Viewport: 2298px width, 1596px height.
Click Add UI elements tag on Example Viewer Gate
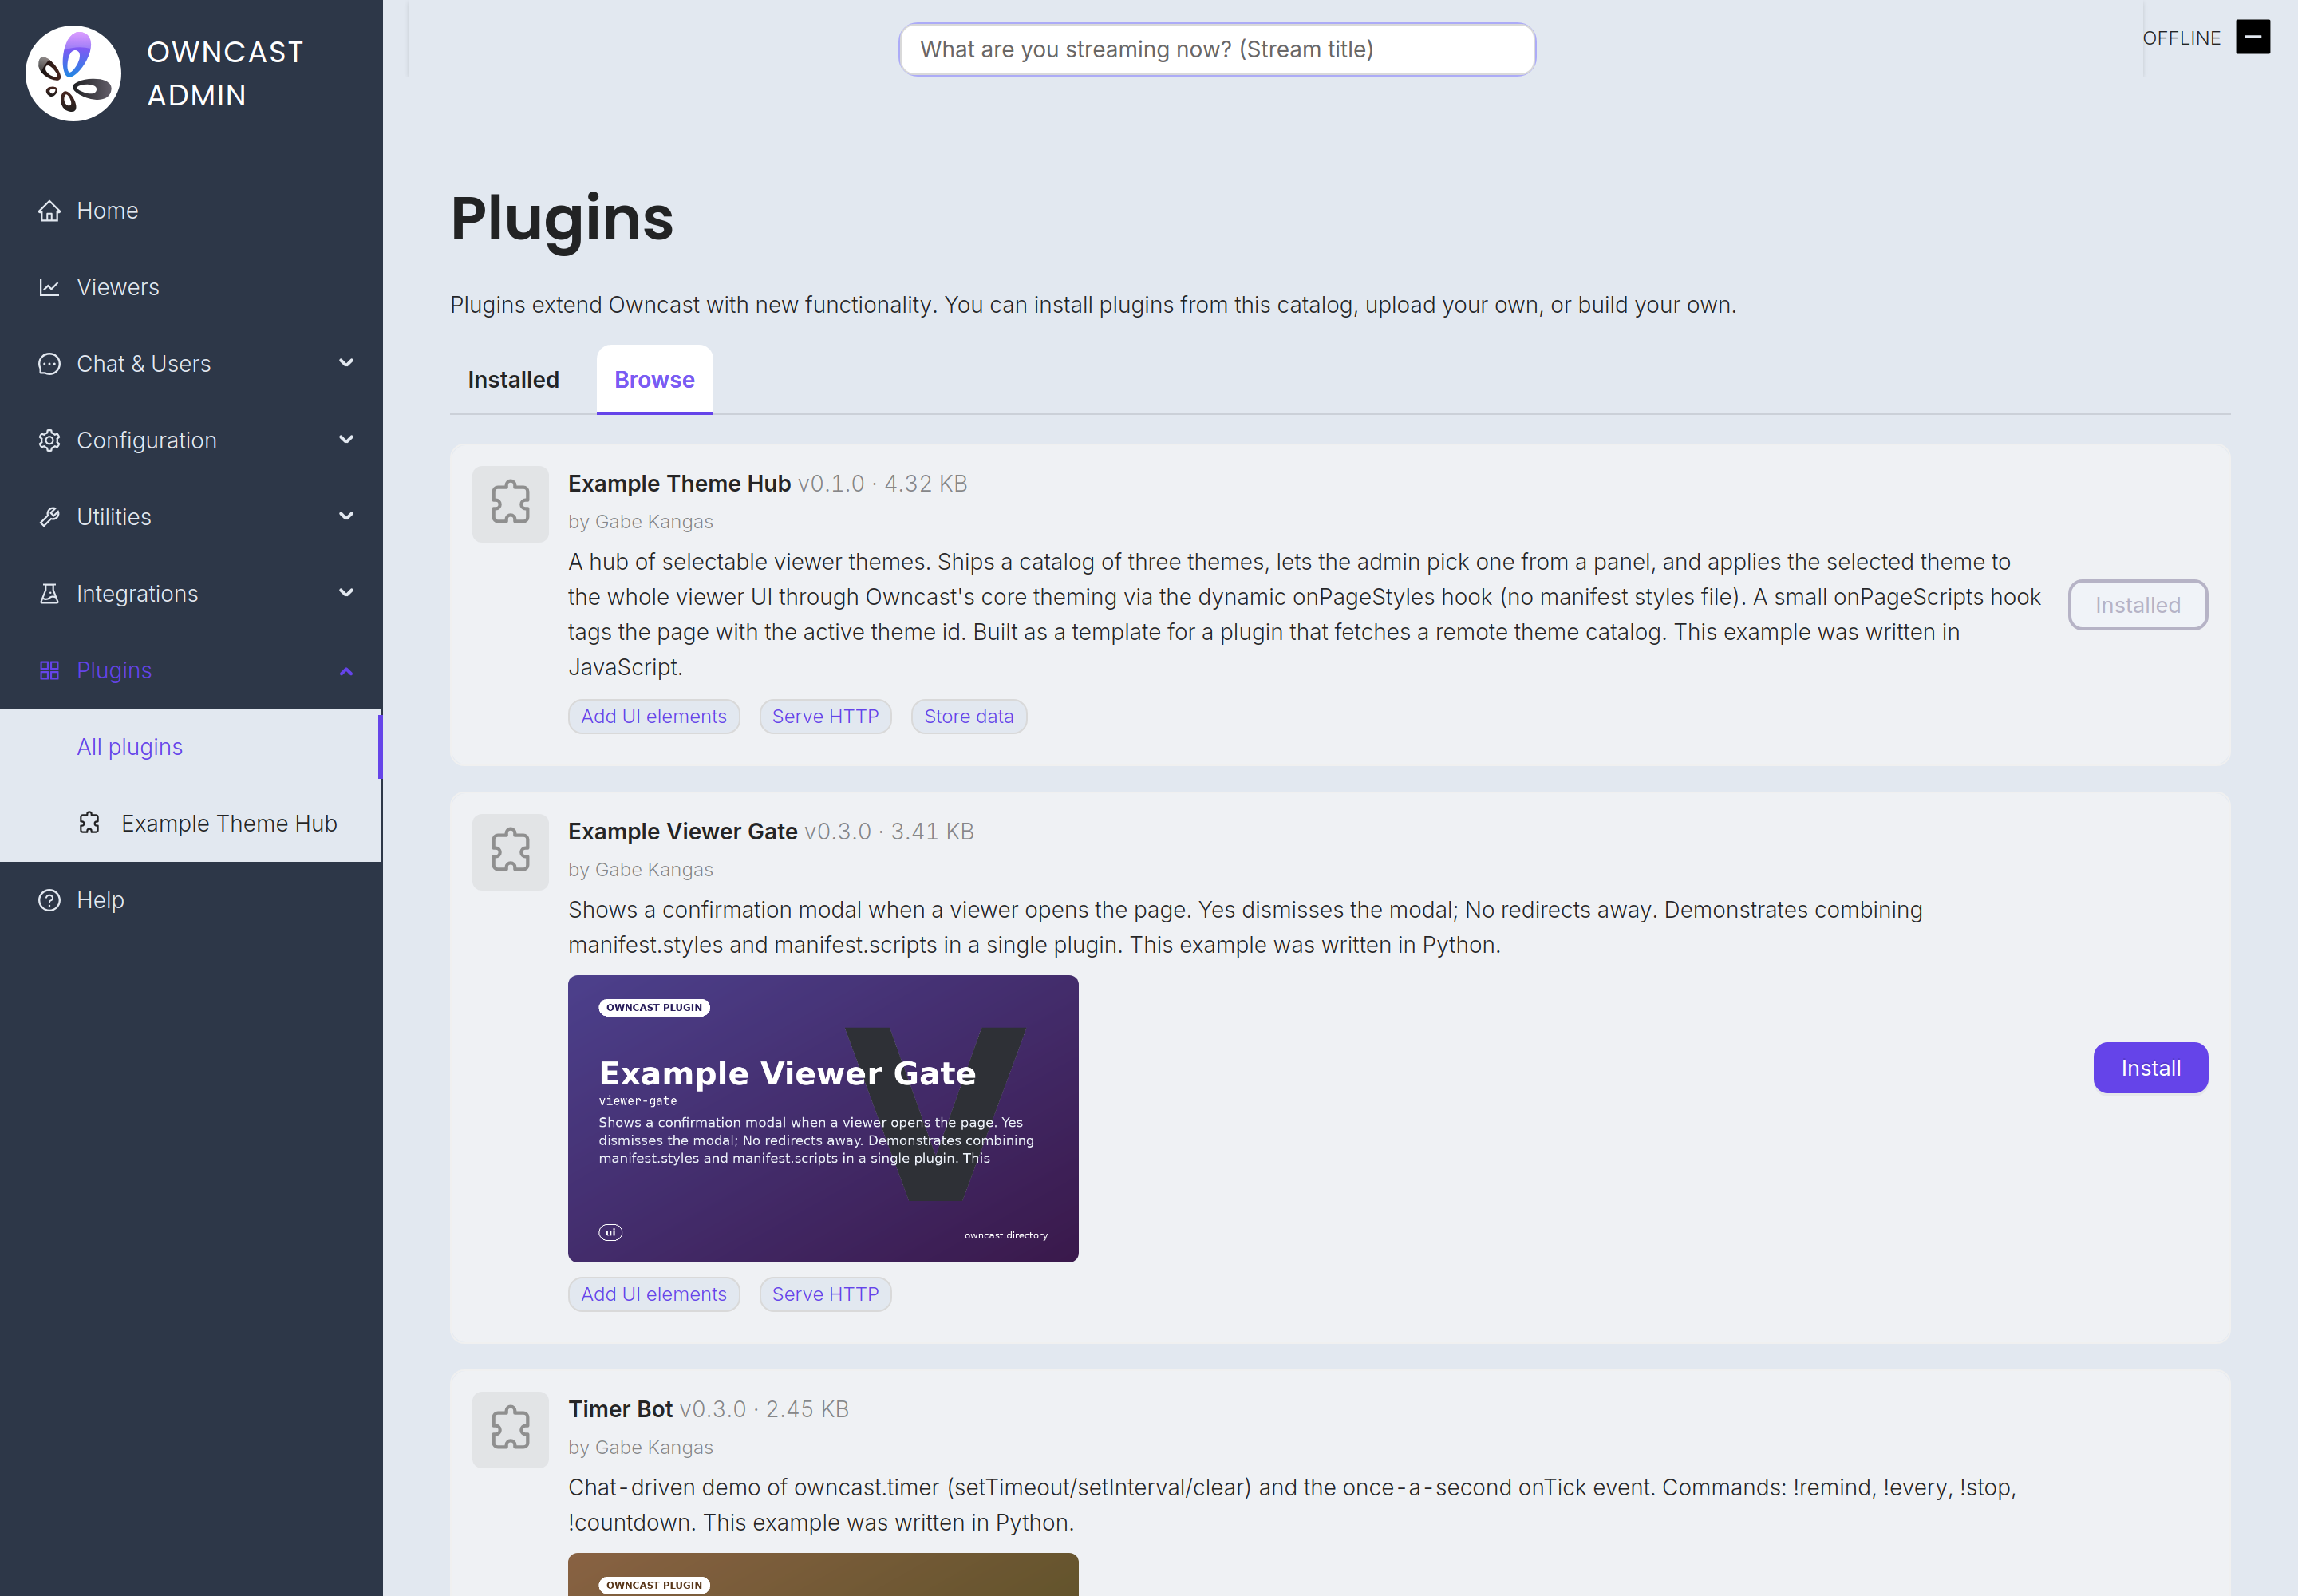(x=654, y=1294)
